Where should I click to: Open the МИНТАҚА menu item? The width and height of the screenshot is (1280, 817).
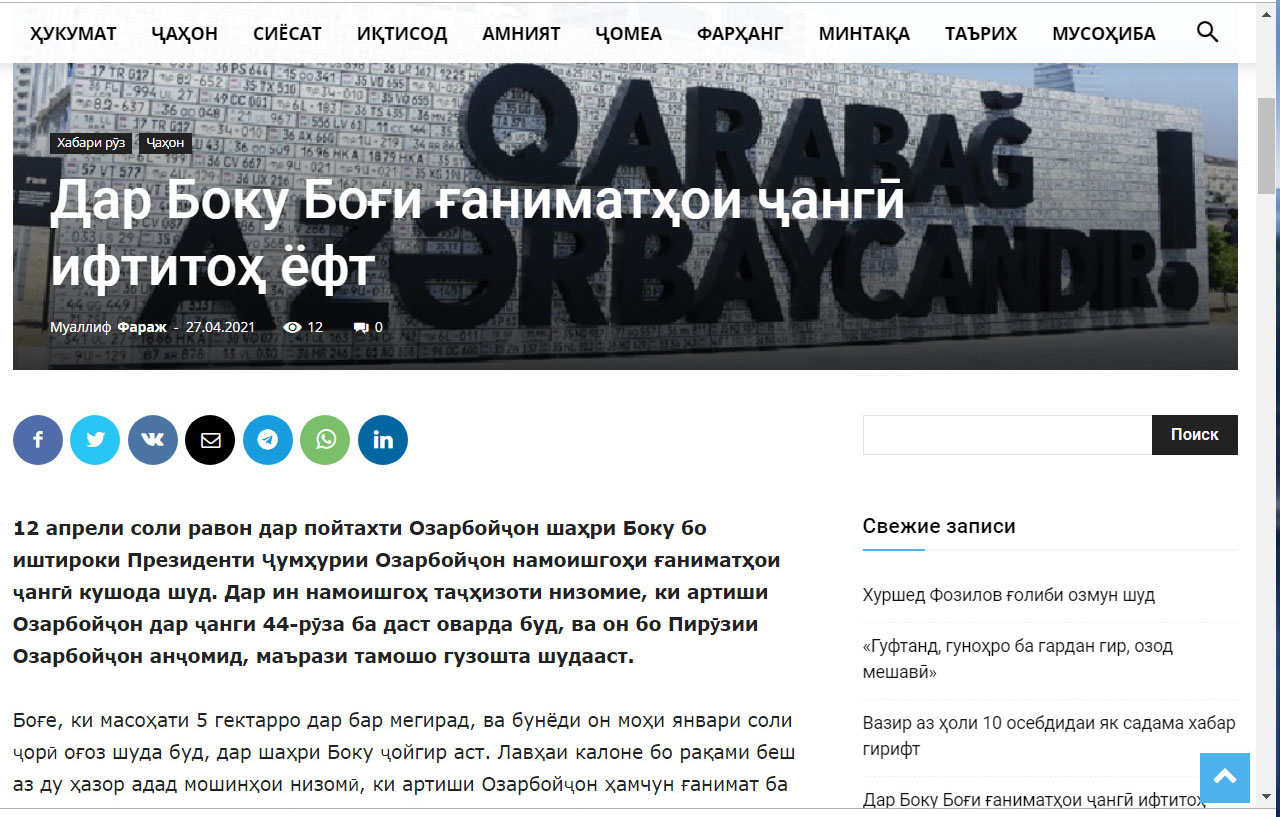click(x=864, y=34)
